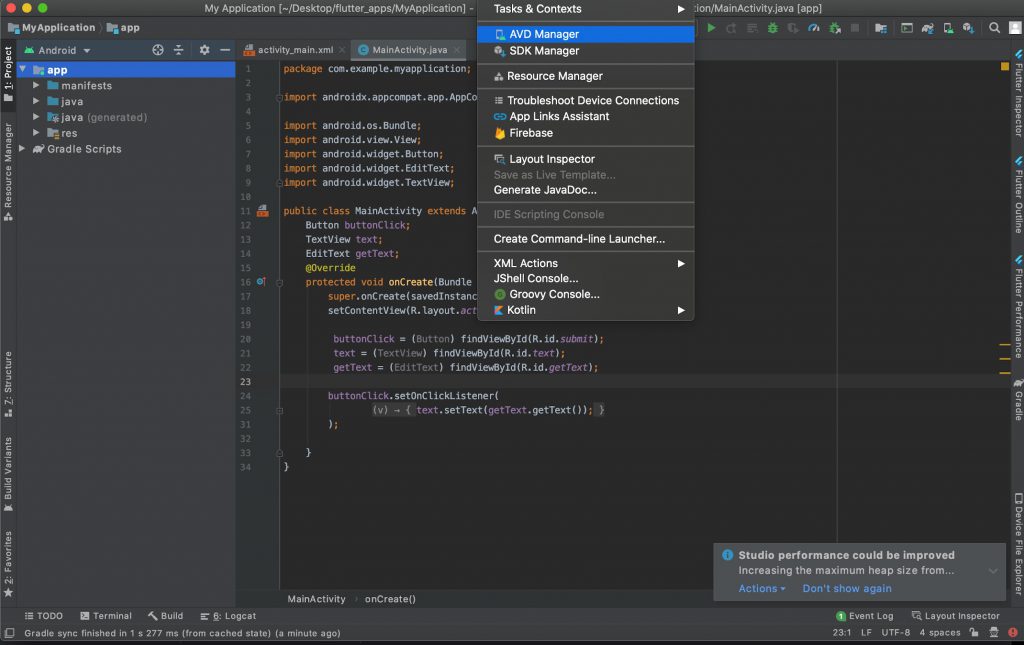Select SDK Manager menu entry
Viewport: 1024px width, 645px height.
click(586, 51)
